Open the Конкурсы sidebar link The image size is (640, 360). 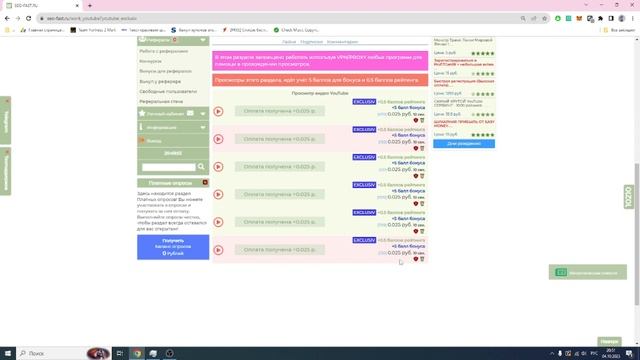tap(151, 61)
